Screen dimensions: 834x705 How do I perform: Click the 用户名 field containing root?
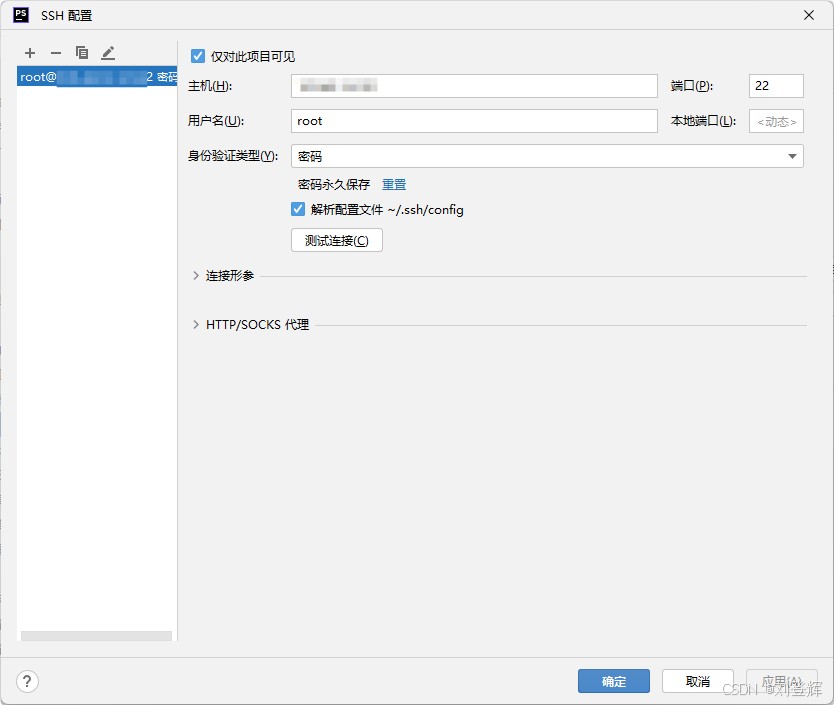[474, 121]
